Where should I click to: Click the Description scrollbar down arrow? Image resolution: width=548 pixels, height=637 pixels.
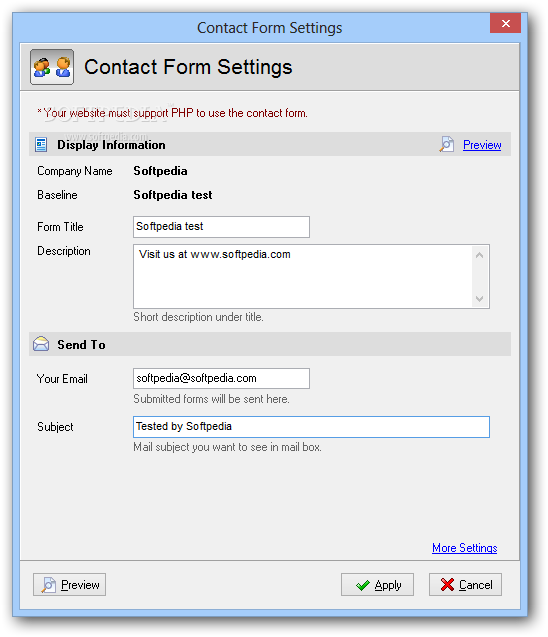click(x=479, y=299)
